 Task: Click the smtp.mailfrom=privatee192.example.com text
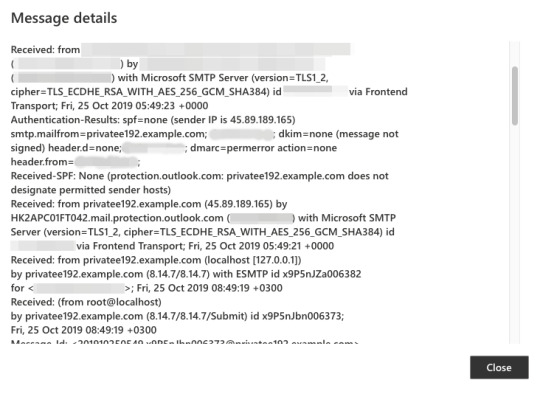point(109,134)
